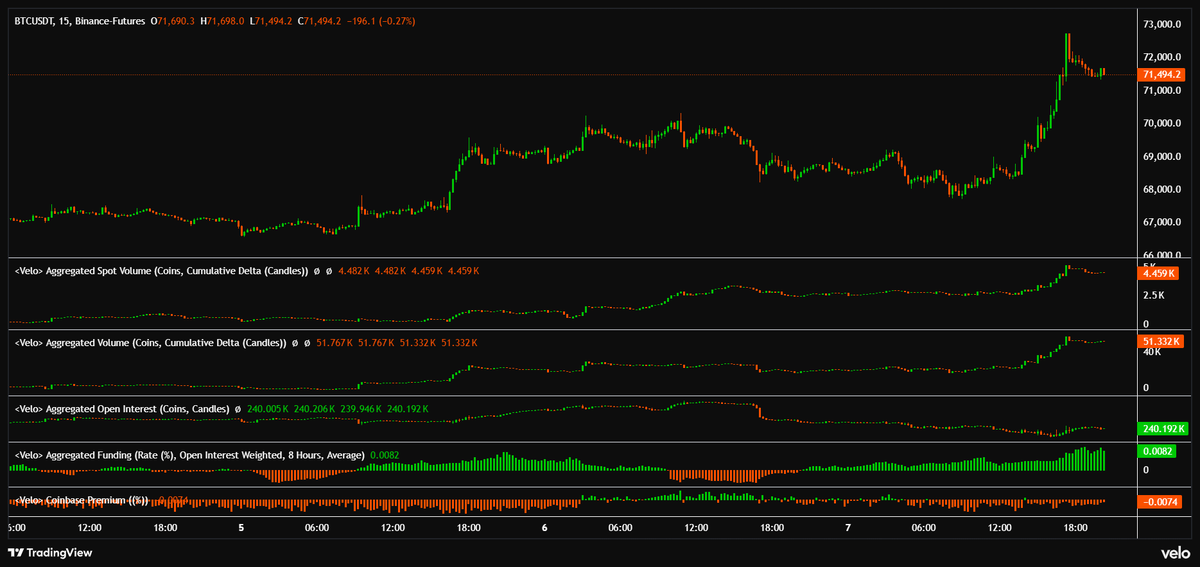The width and height of the screenshot is (1200, 567).
Task: Click the 72,000.0 price axis label
Action: tap(1162, 58)
